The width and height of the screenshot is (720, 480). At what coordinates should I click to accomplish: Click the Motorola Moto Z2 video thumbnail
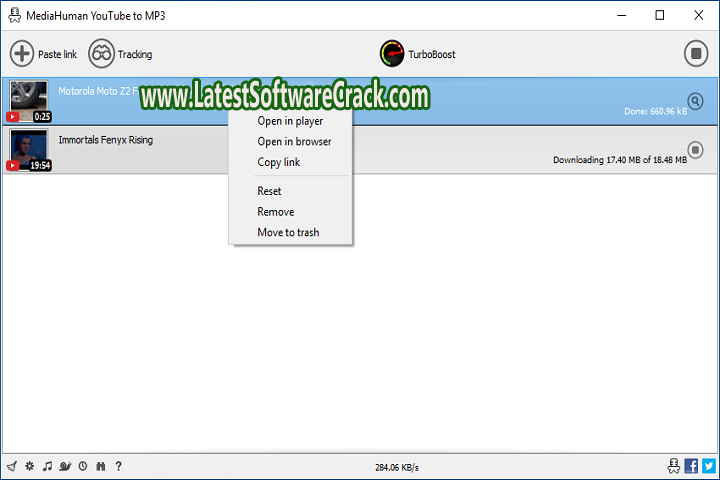tap(28, 100)
